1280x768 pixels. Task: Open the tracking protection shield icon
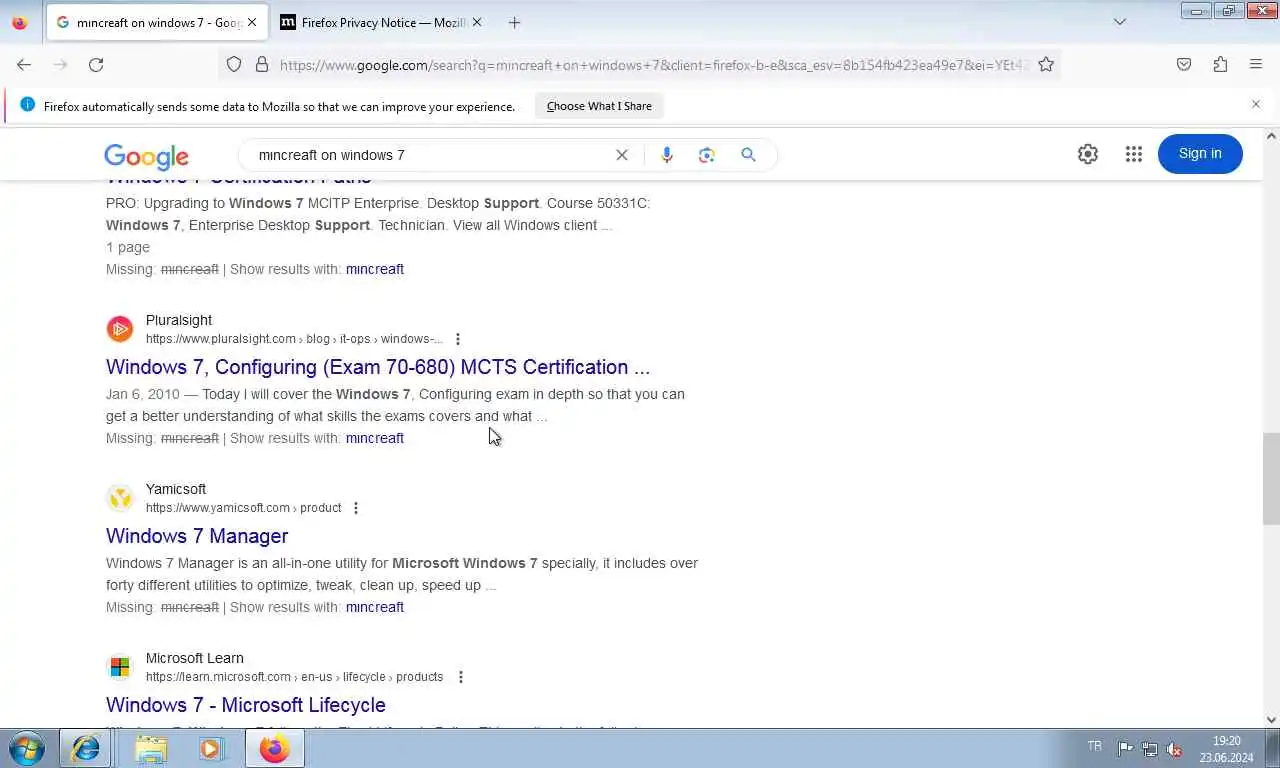(x=234, y=64)
